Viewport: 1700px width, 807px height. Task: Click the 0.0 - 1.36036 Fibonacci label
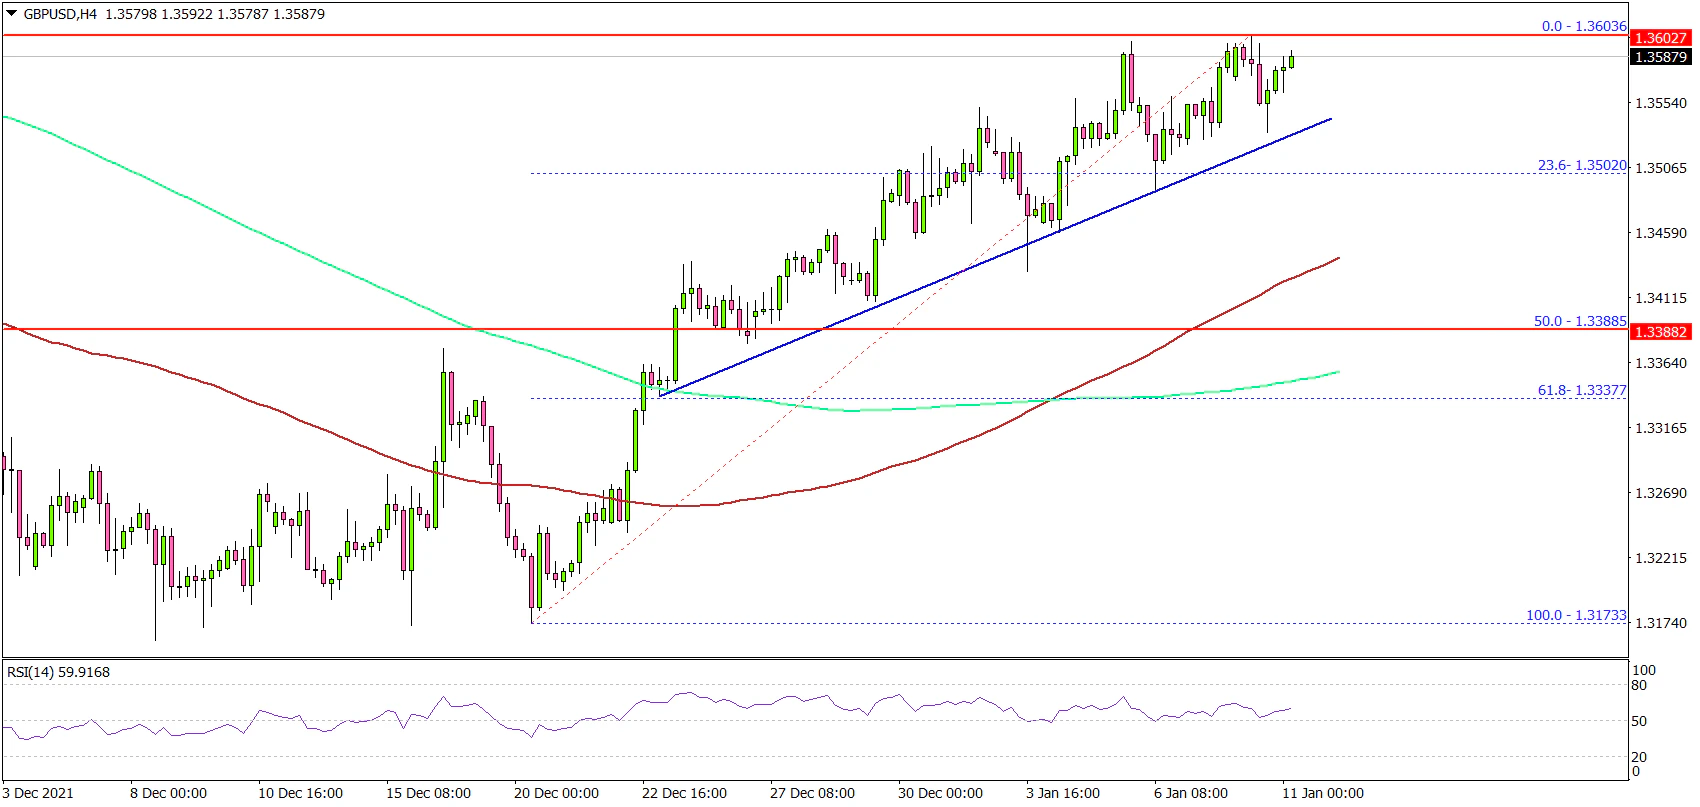point(1583,26)
